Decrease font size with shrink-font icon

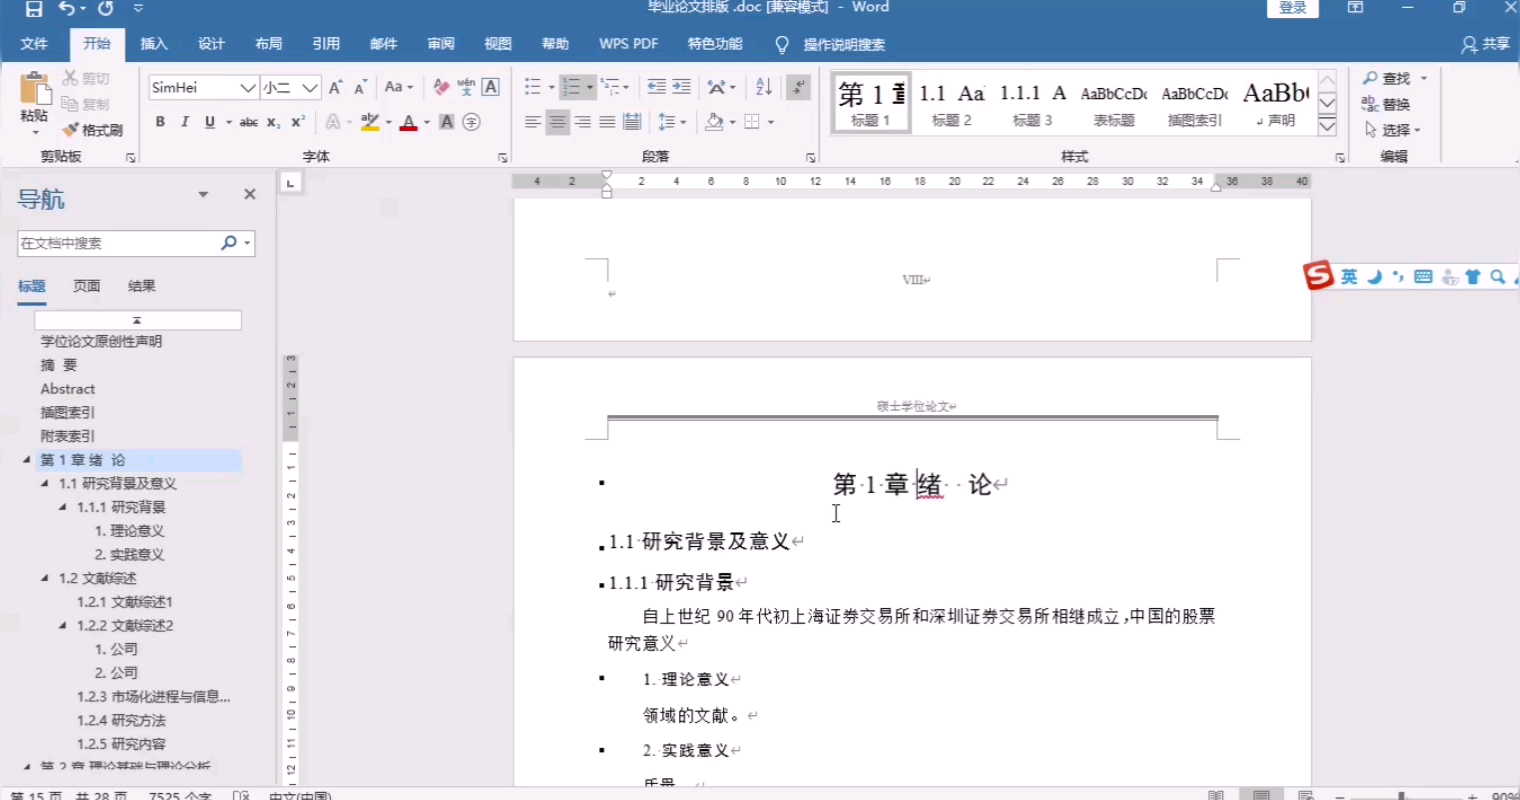360,88
